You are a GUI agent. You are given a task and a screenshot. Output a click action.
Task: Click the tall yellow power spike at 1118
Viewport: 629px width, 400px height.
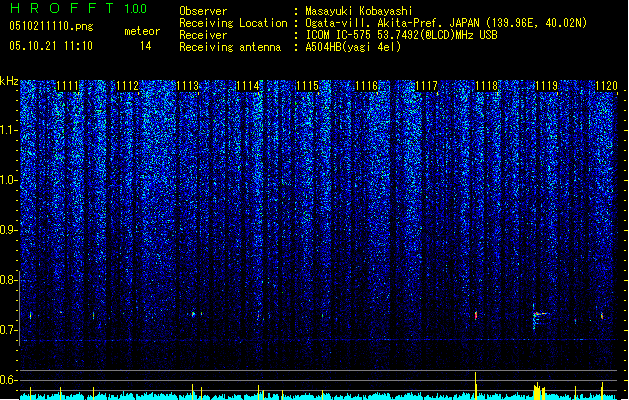(x=476, y=385)
